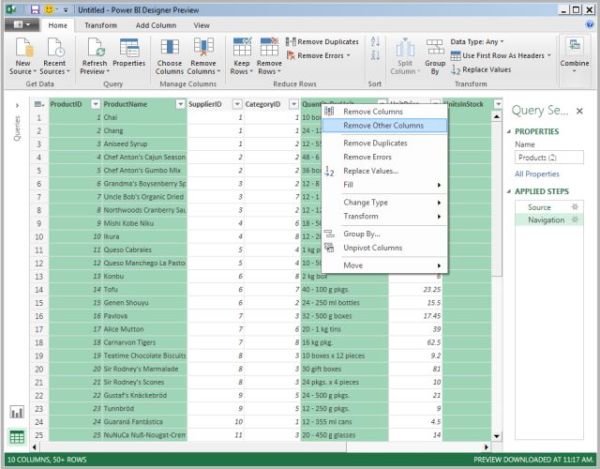Open settings gear for Navigation step
This screenshot has height=469, width=600.
coord(574,220)
